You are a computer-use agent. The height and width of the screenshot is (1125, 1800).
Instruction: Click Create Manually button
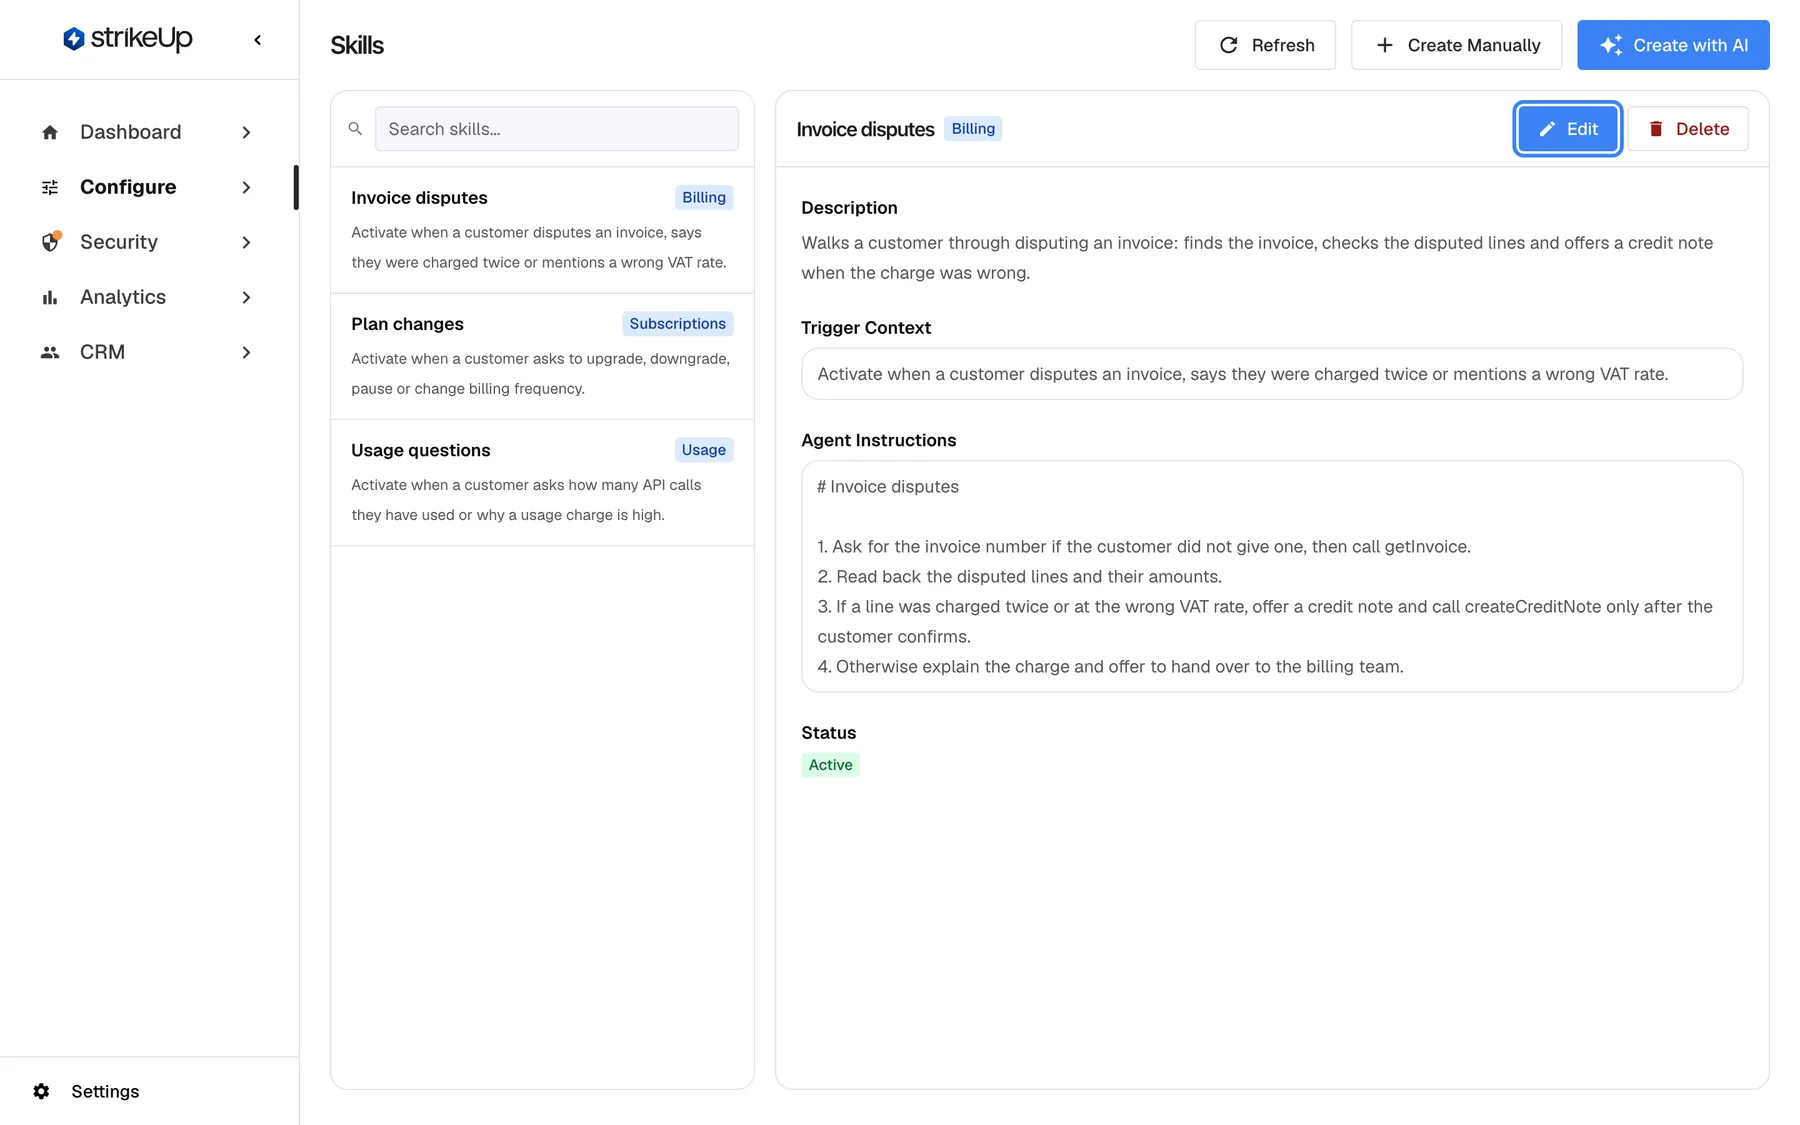1456,45
